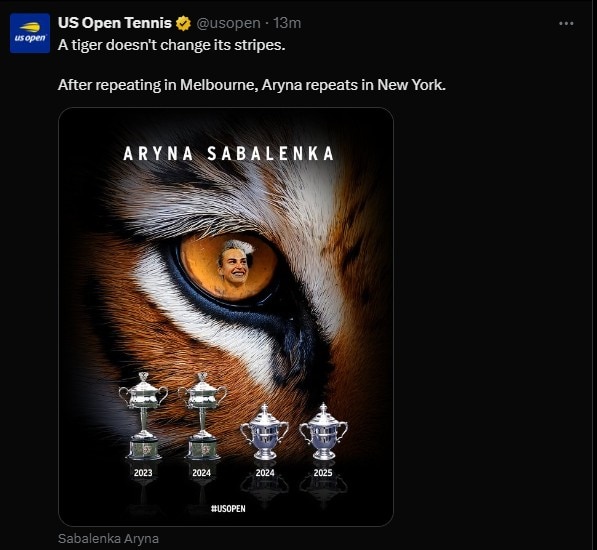Click the 'Sabalenka Aryna' caption below the image
Viewport: 597px width, 550px height.
tap(108, 539)
